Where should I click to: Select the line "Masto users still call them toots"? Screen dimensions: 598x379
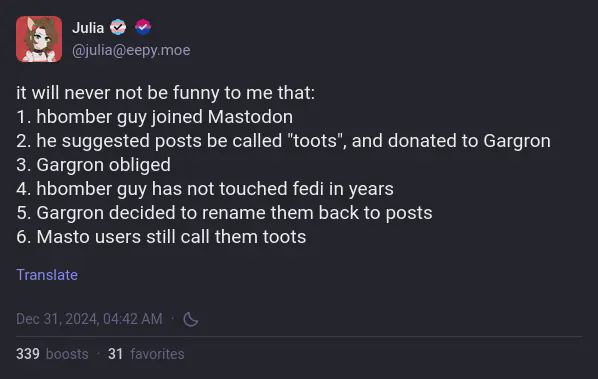161,237
